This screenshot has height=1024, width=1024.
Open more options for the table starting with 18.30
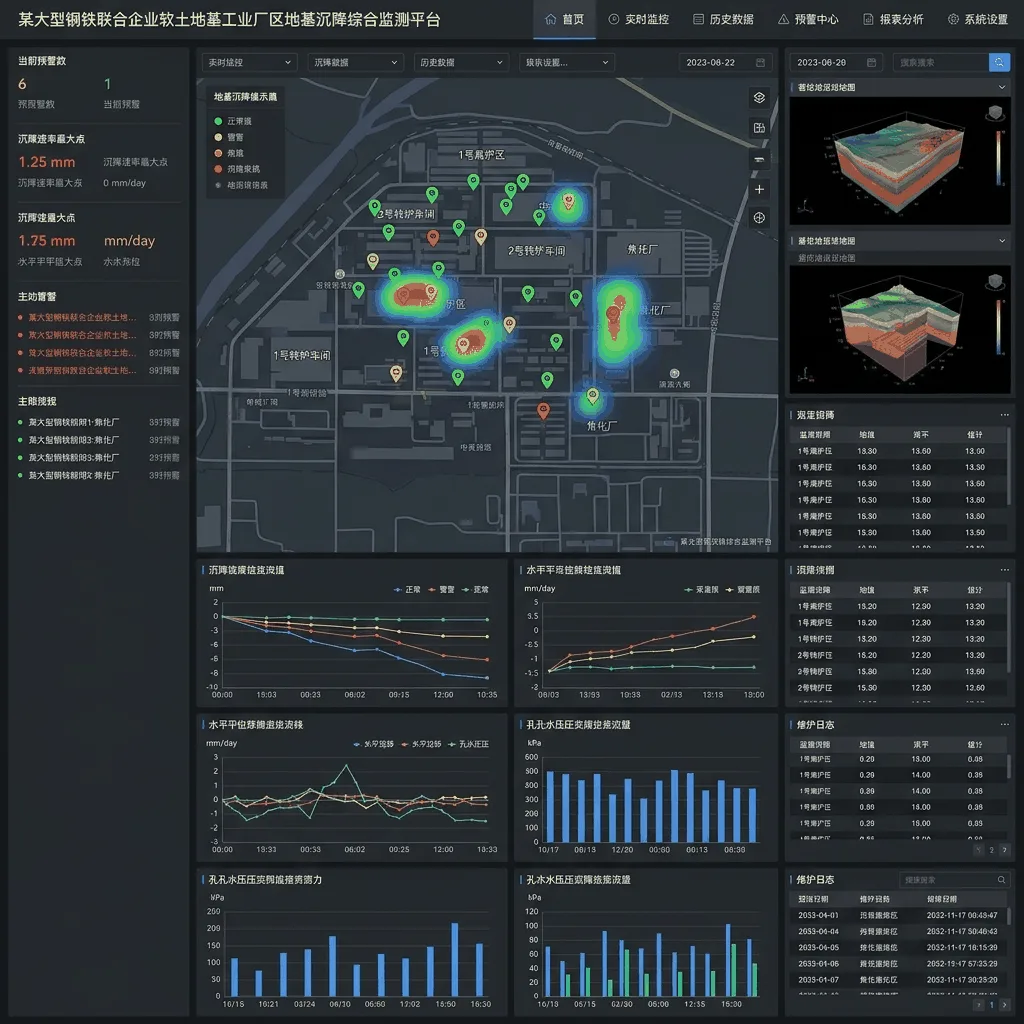point(1004,415)
